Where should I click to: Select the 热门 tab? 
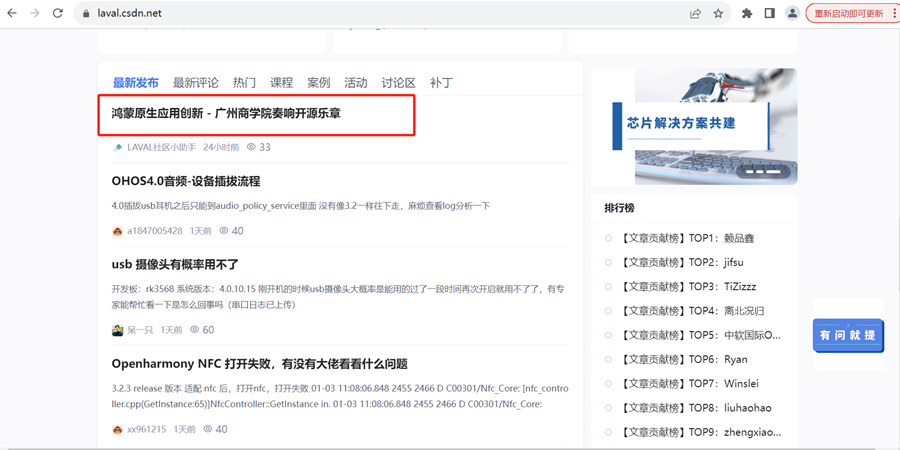click(x=244, y=83)
